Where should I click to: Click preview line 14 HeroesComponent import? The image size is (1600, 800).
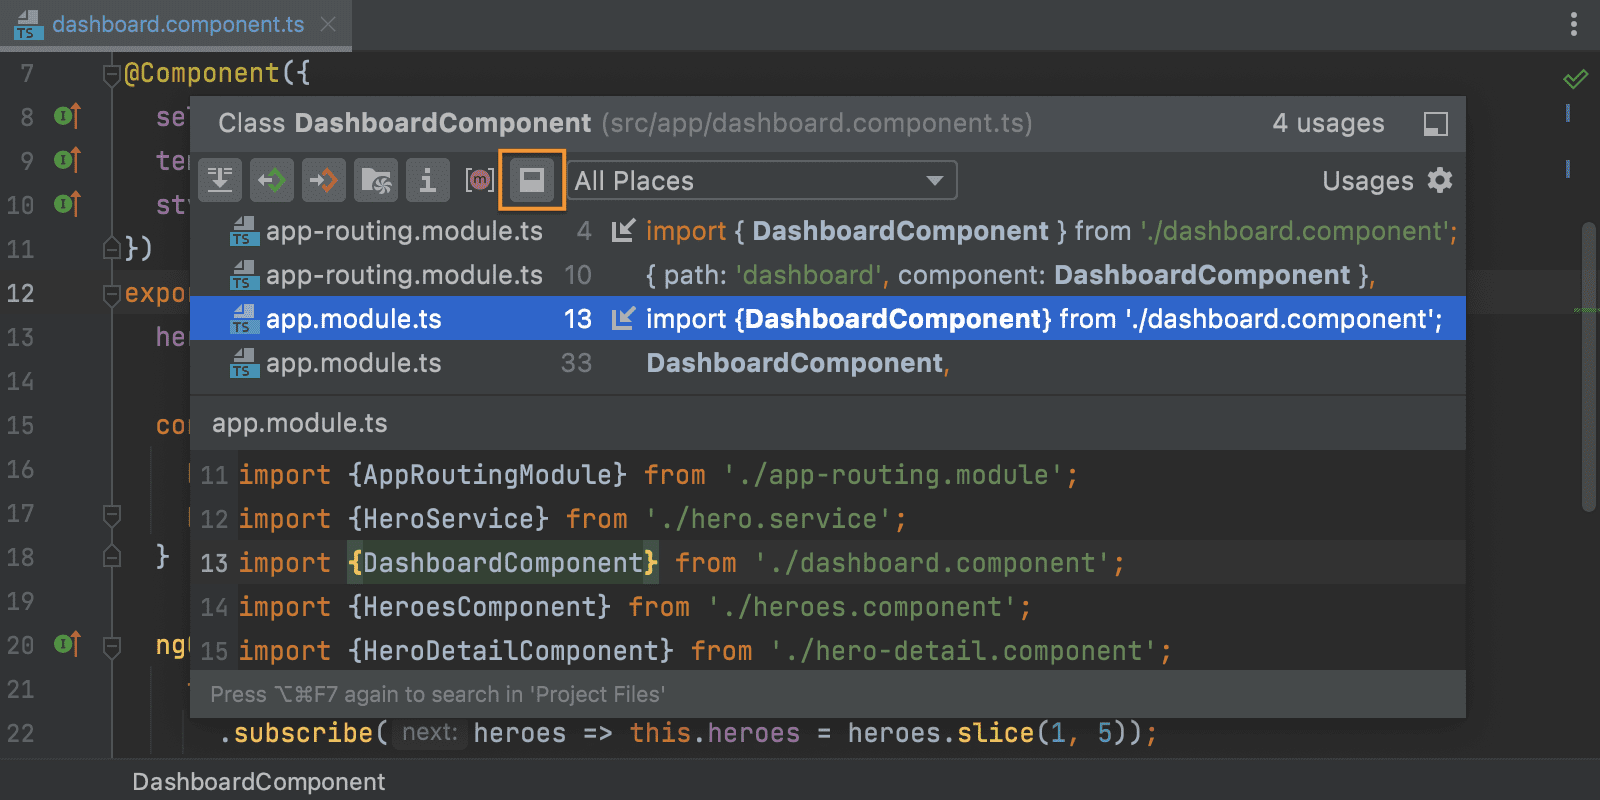[x=828, y=607]
